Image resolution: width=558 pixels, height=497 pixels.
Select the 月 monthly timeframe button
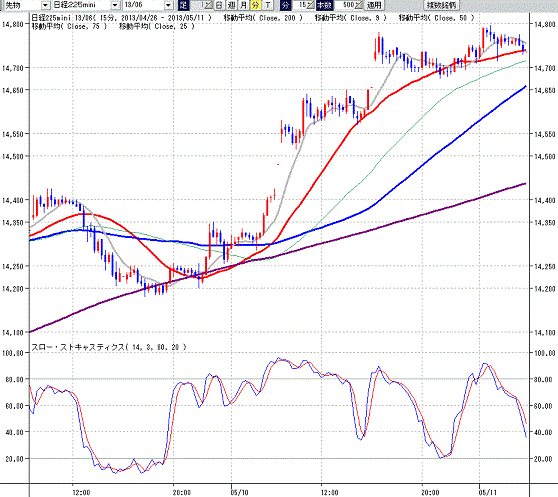click(243, 5)
